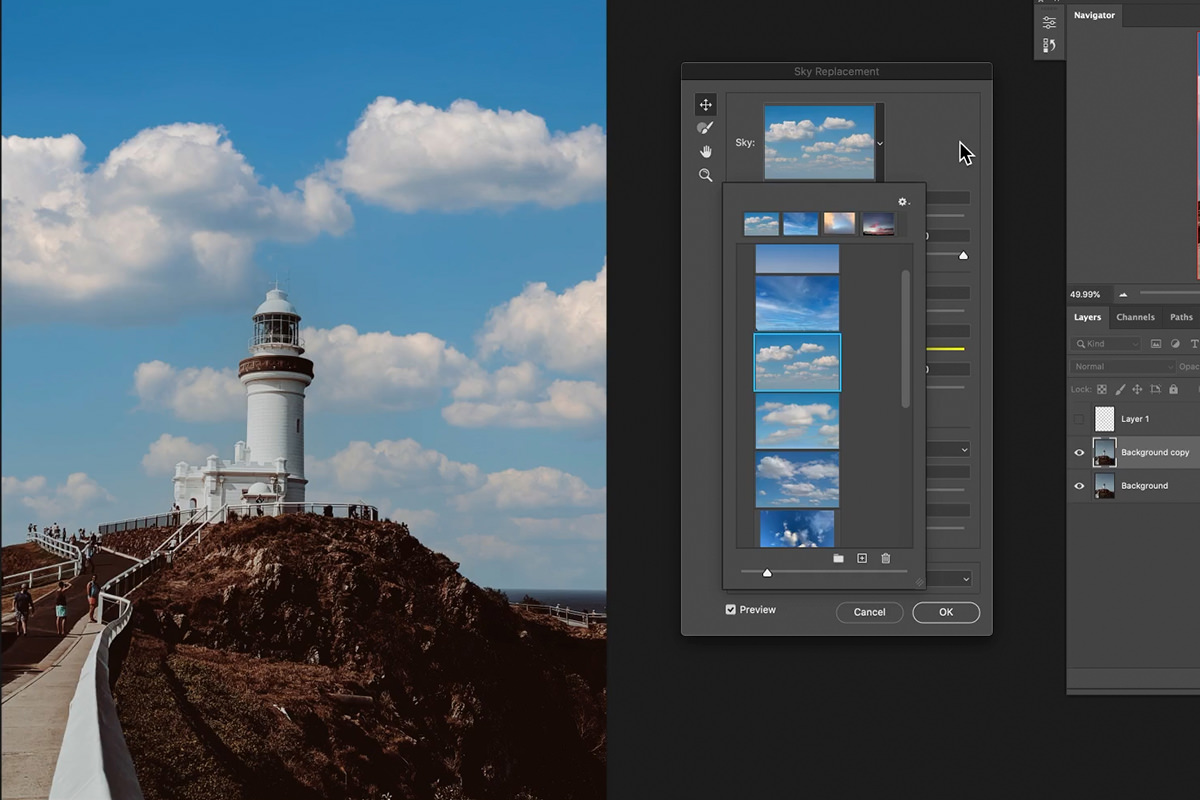Screen dimensions: 1200x800
Task: Select the Zoom tool in the dialog
Action: (705, 175)
